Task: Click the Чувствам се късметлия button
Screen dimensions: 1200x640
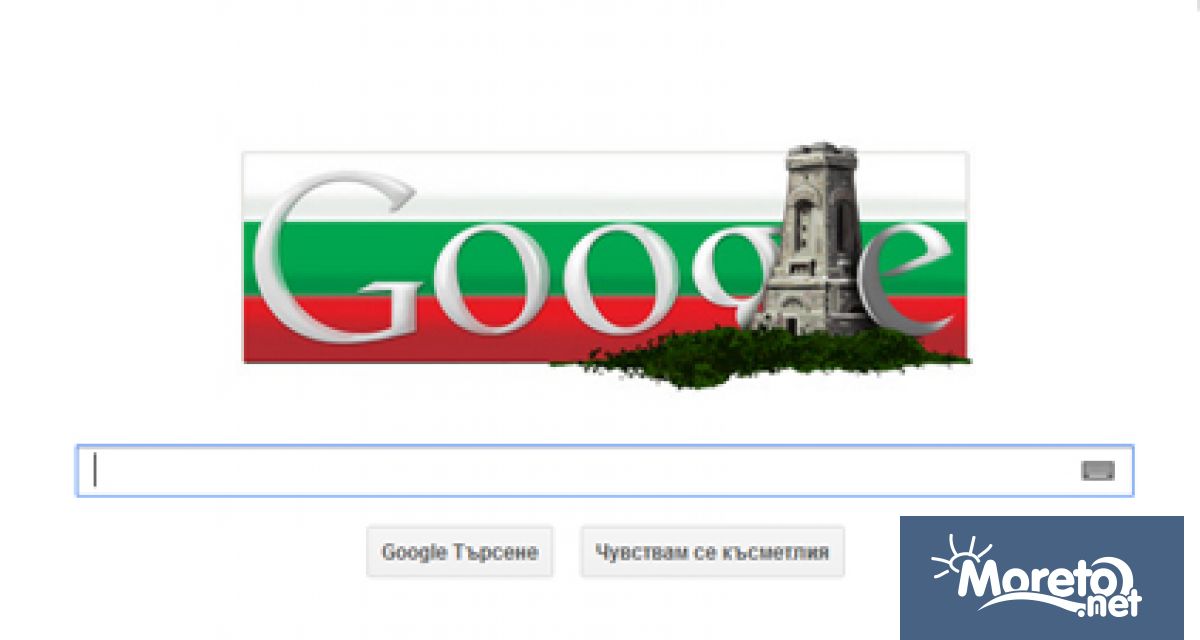Action: click(712, 552)
